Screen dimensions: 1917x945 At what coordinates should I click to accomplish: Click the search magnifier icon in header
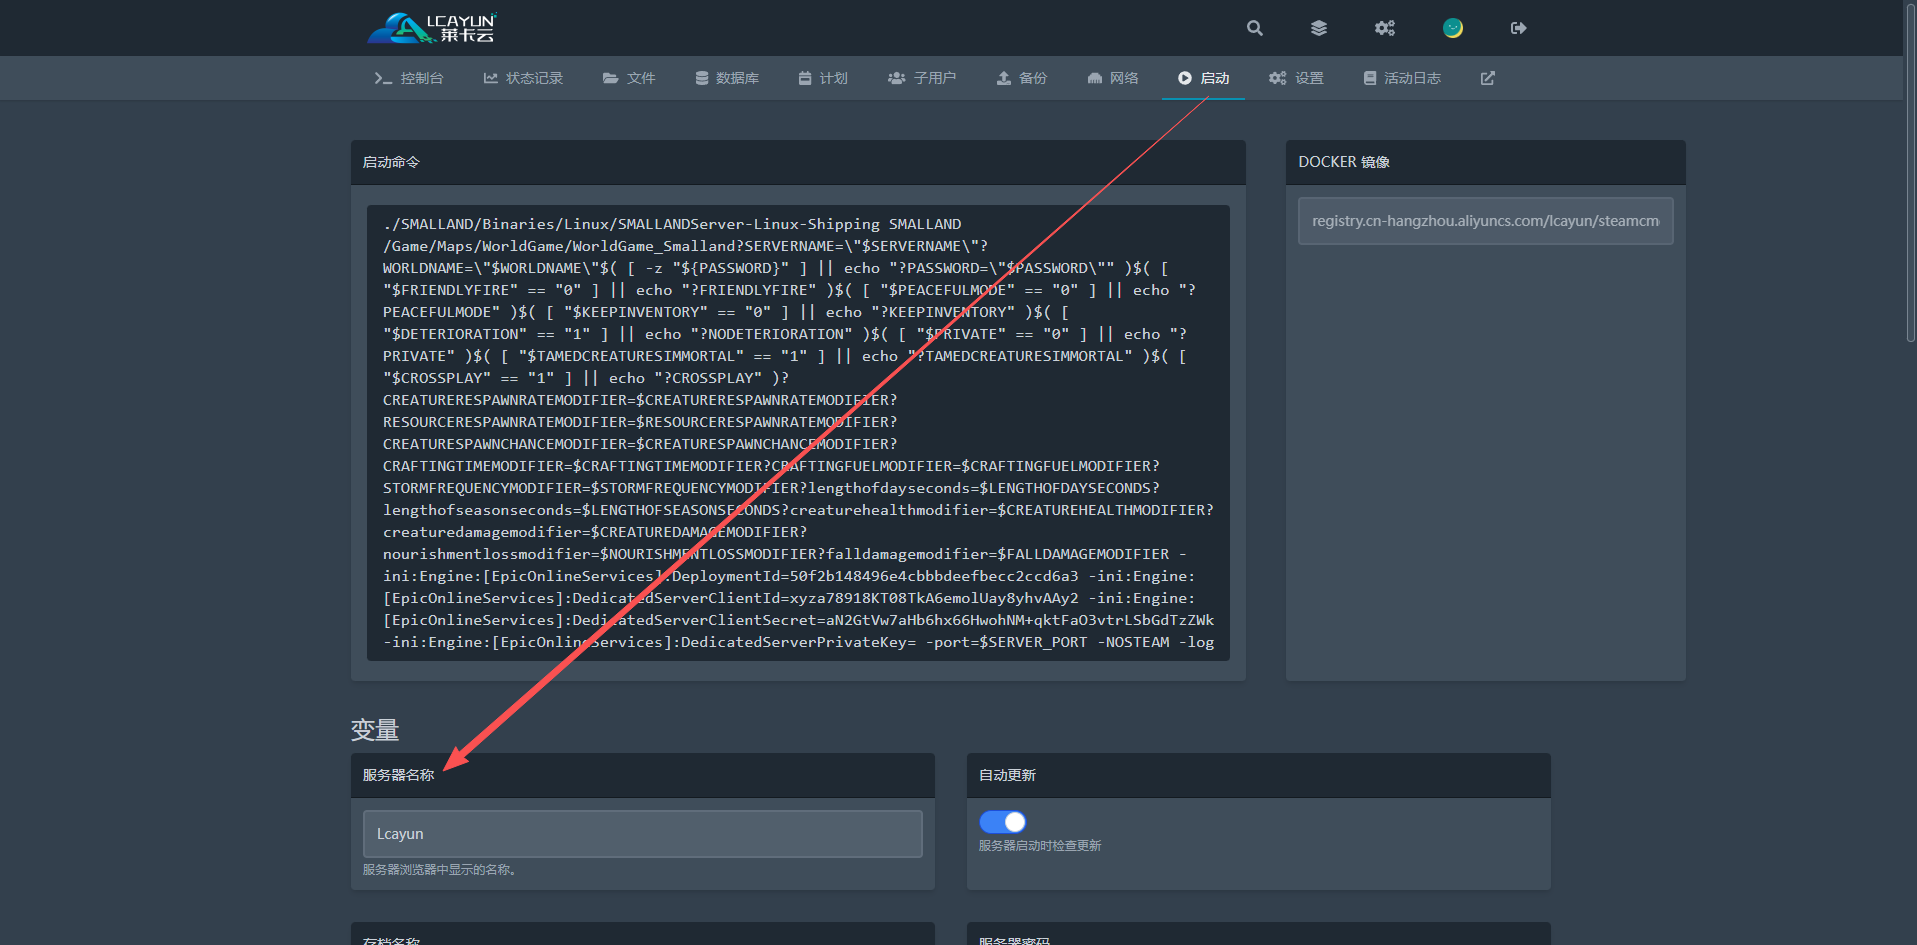point(1254,28)
